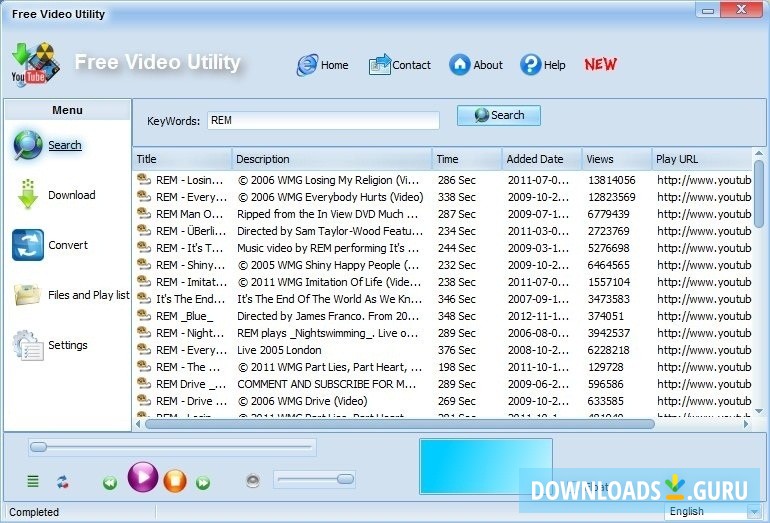Click the horizontal scrollbar thumb

pyautogui.click(x=400, y=424)
